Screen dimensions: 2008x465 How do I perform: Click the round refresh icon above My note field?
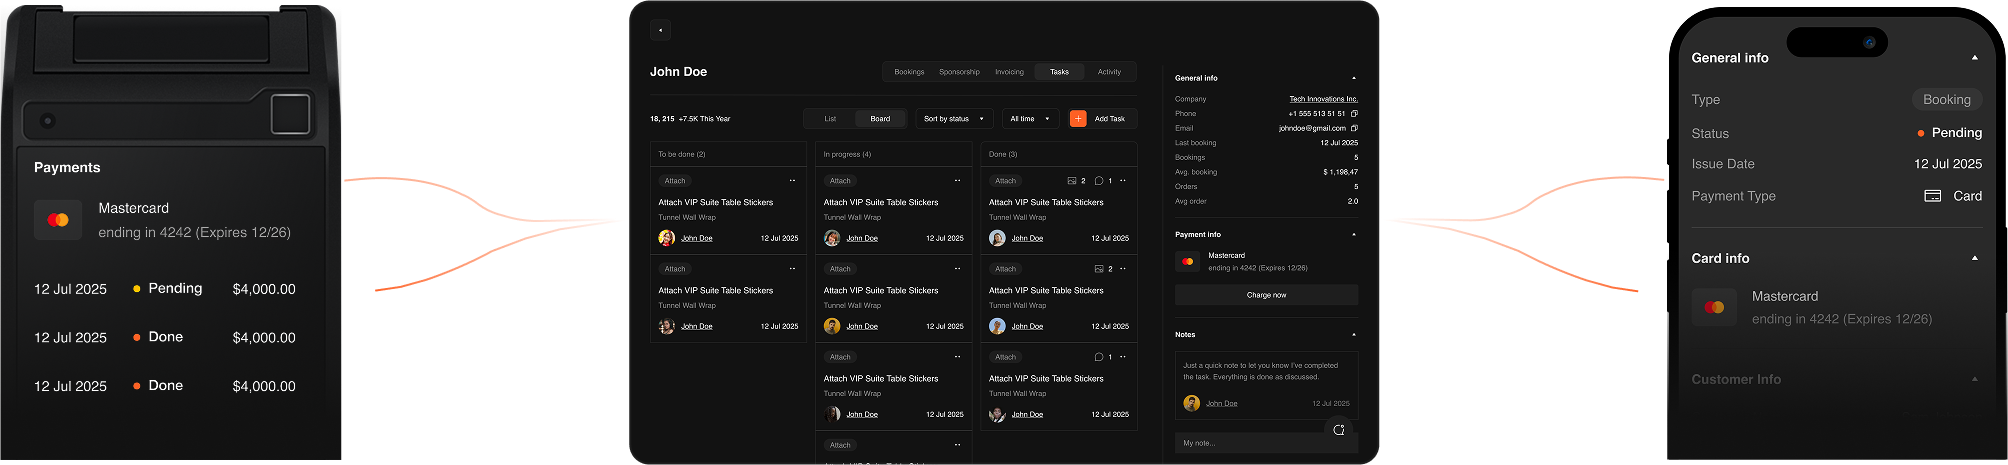[x=1339, y=430]
